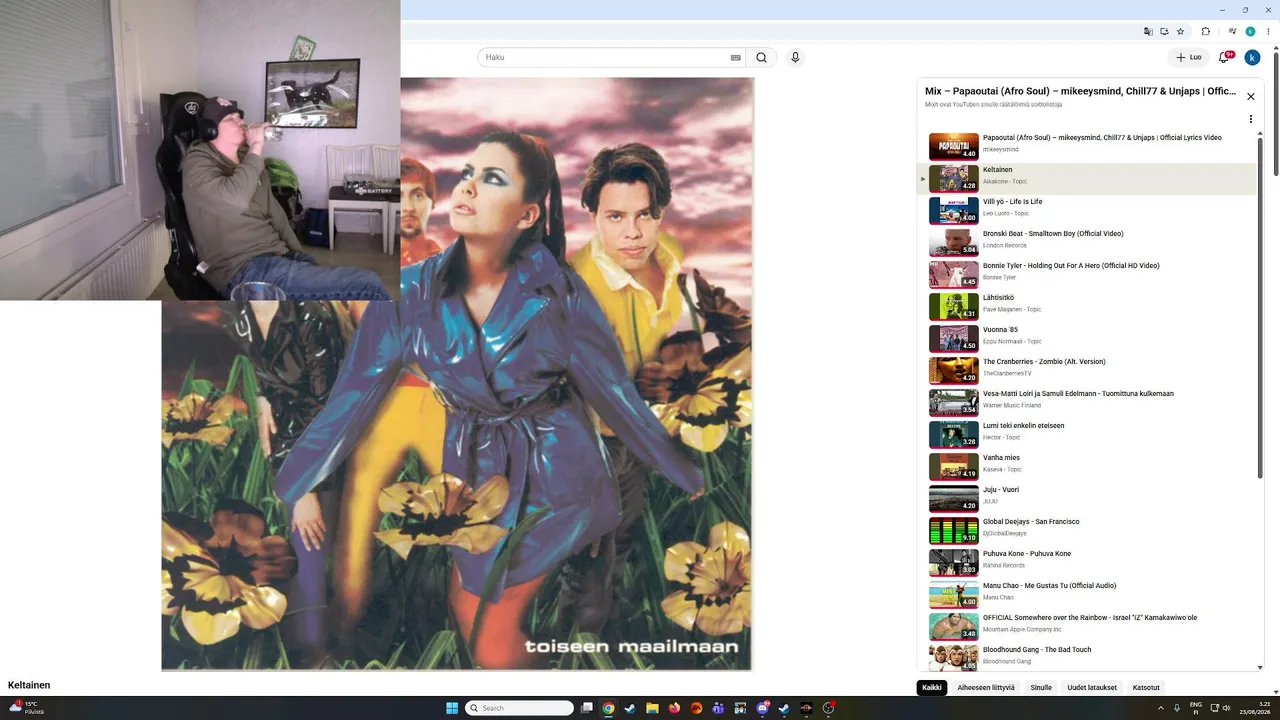1280x720 pixels.
Task: Click the Puhuva Kone video thumbnail
Action: pos(954,563)
